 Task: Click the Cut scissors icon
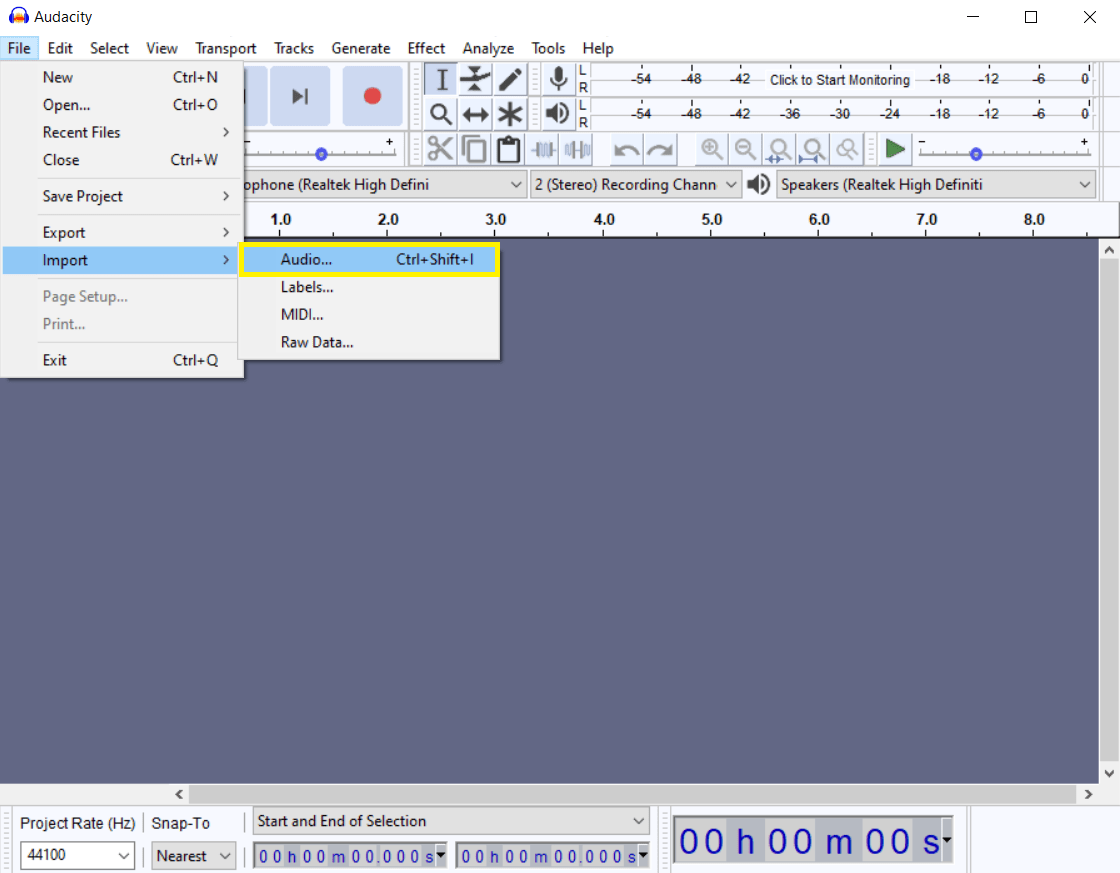tap(440, 149)
